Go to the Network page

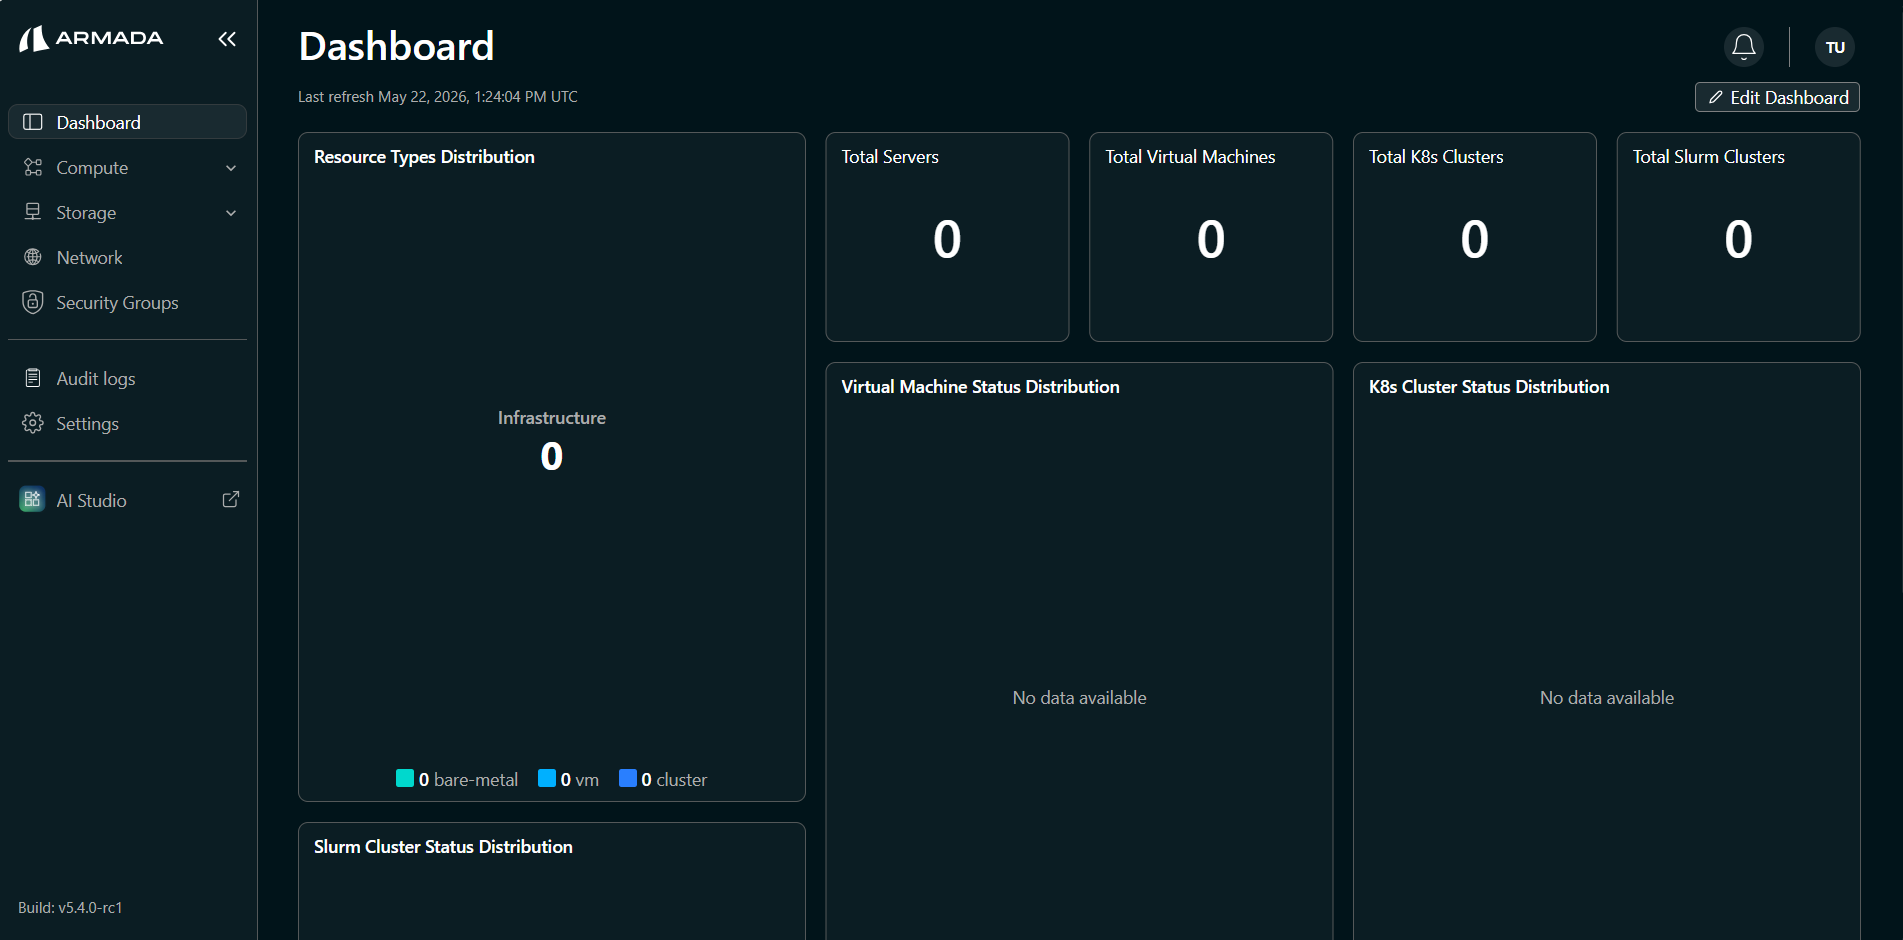pyautogui.click(x=127, y=257)
